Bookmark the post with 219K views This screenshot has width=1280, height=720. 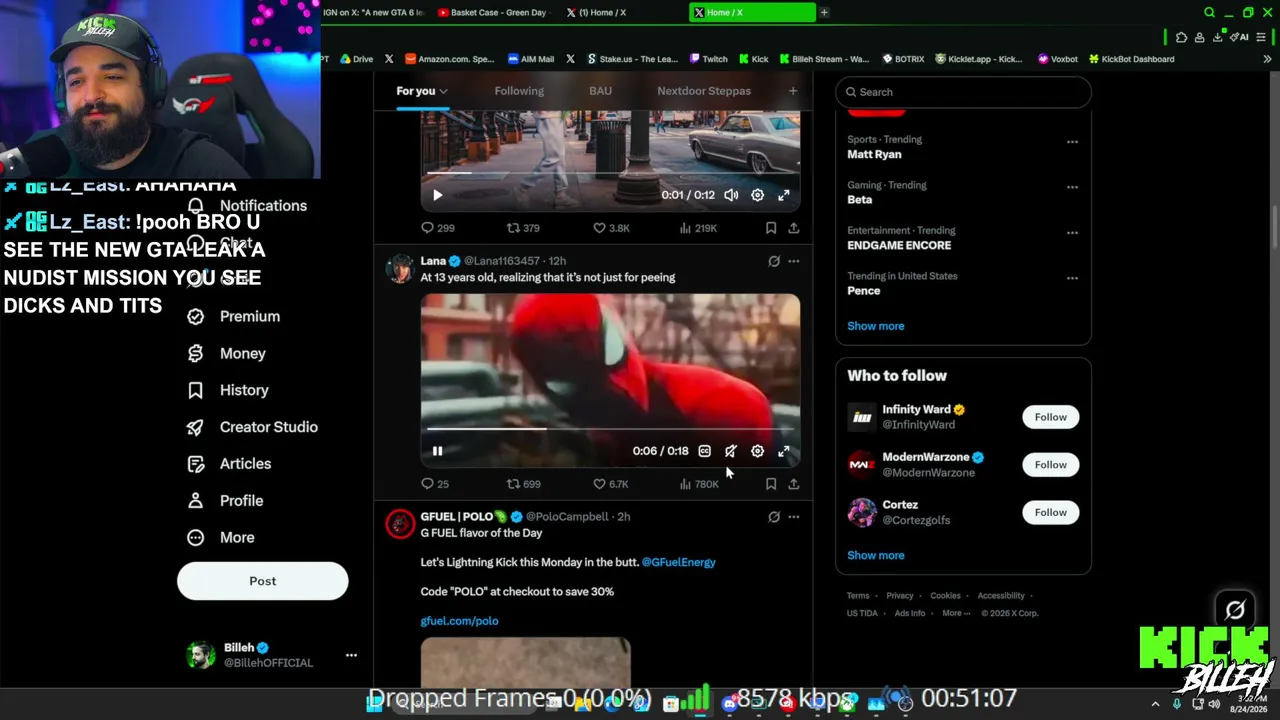coord(771,228)
